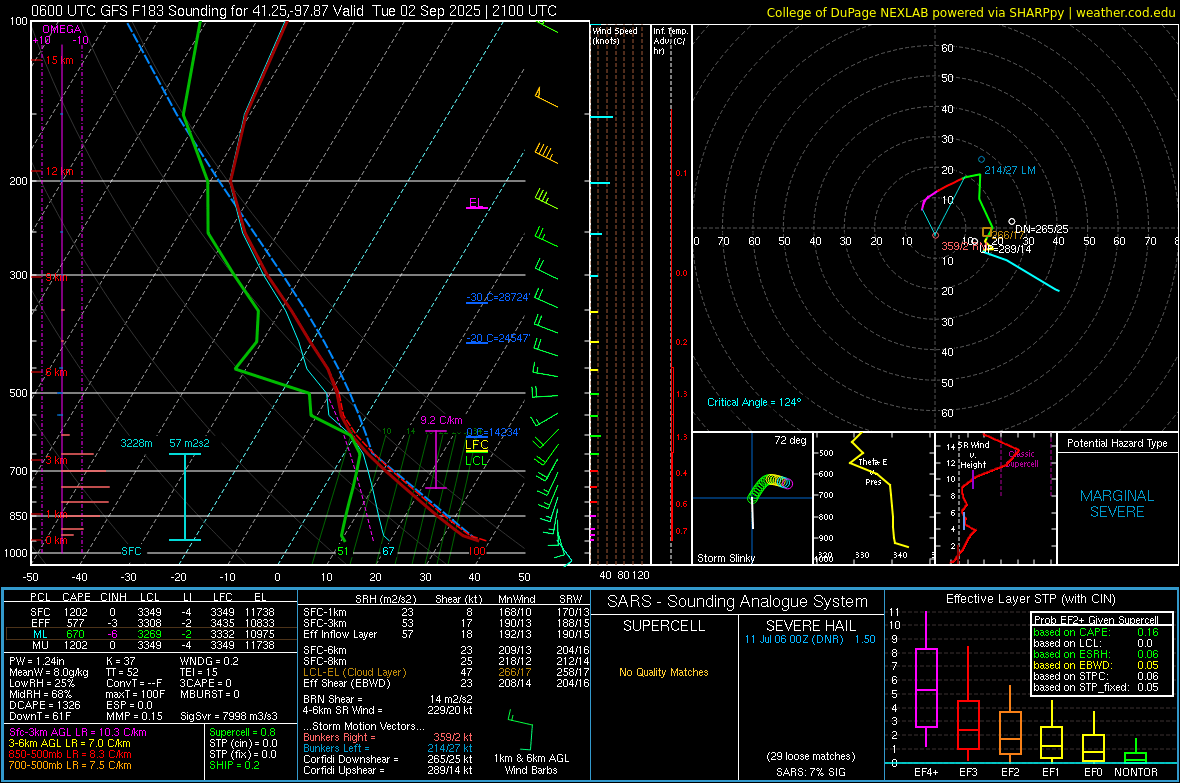The width and height of the screenshot is (1180, 783).
Task: Click the '(29 loose matches)' note
Action: click(x=810, y=756)
